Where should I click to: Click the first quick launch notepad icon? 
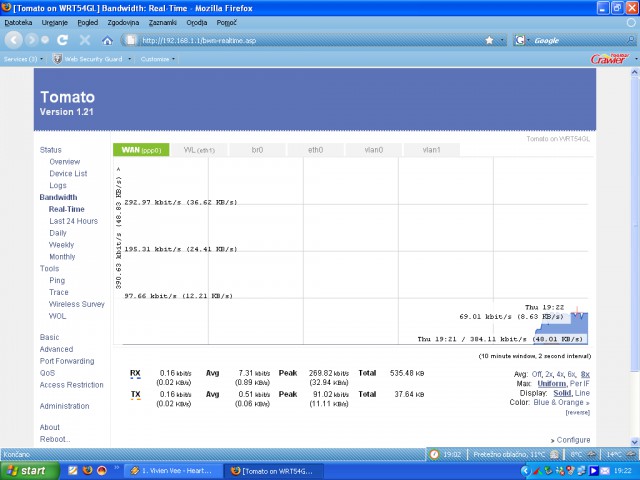tap(73, 471)
